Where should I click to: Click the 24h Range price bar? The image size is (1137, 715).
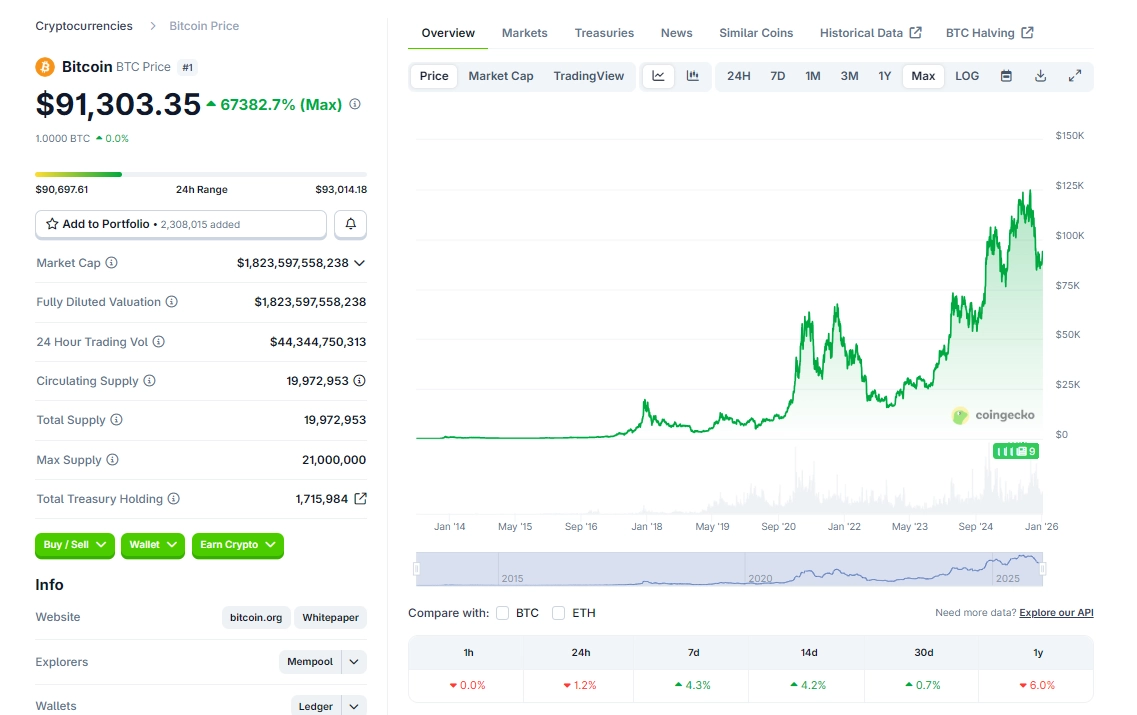pos(200,173)
